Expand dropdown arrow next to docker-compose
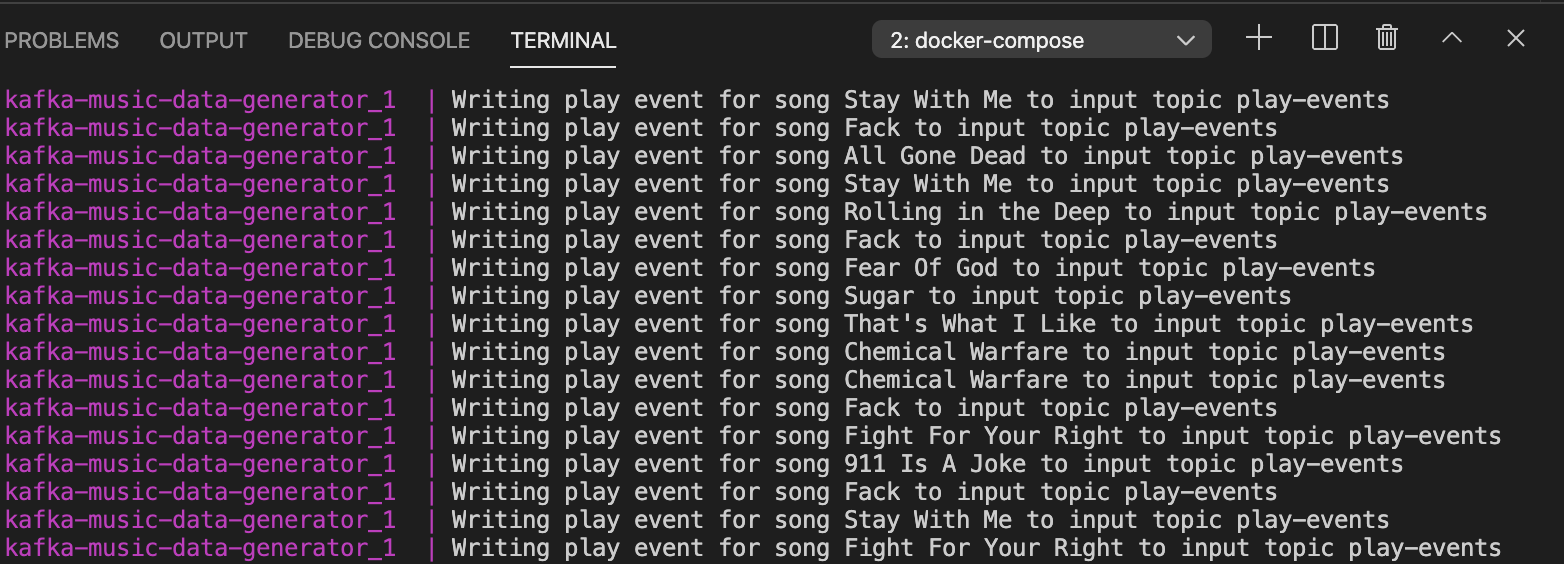1564x564 pixels. pyautogui.click(x=1186, y=41)
